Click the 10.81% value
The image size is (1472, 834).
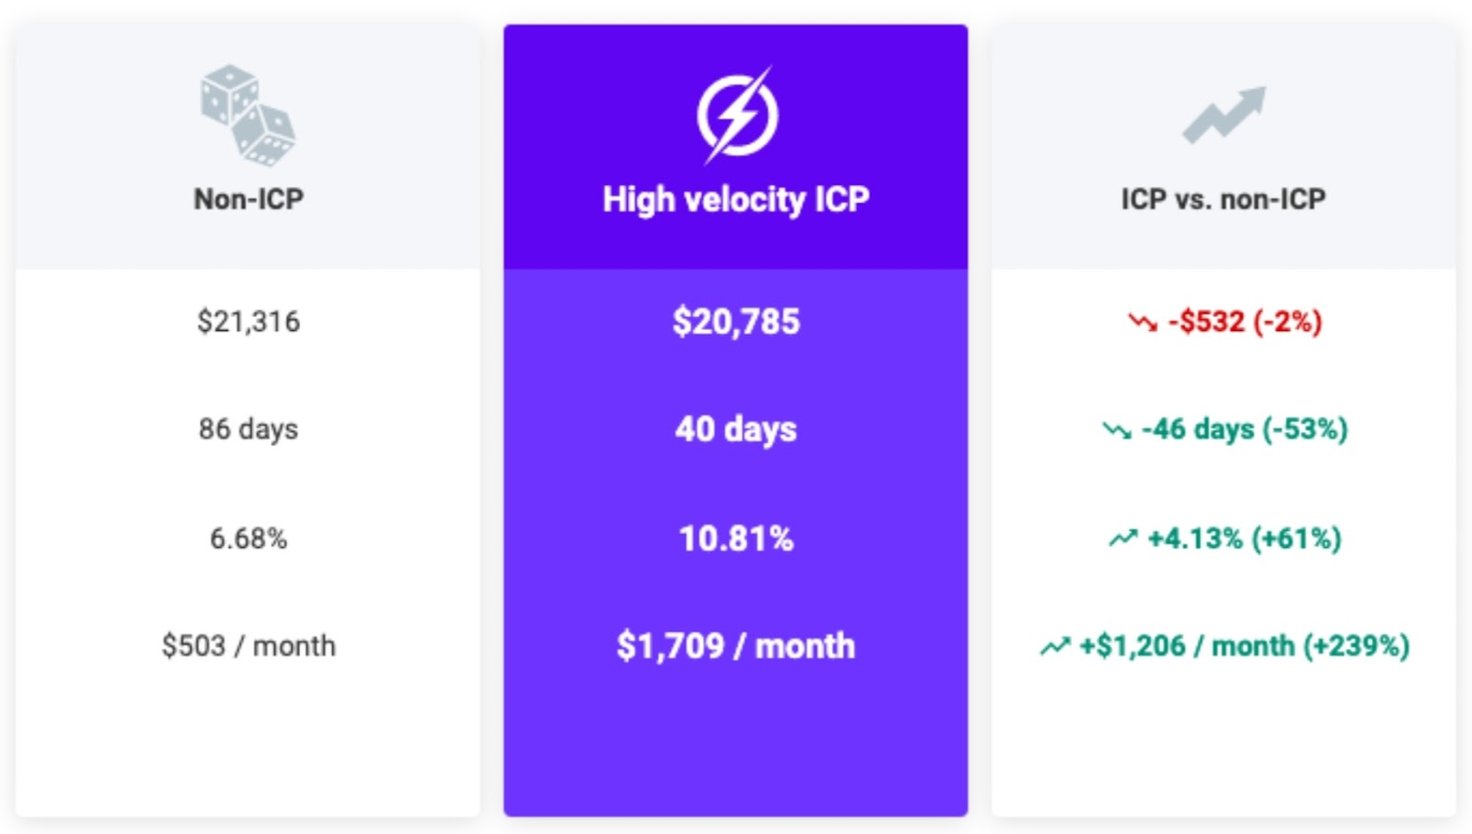pos(736,538)
